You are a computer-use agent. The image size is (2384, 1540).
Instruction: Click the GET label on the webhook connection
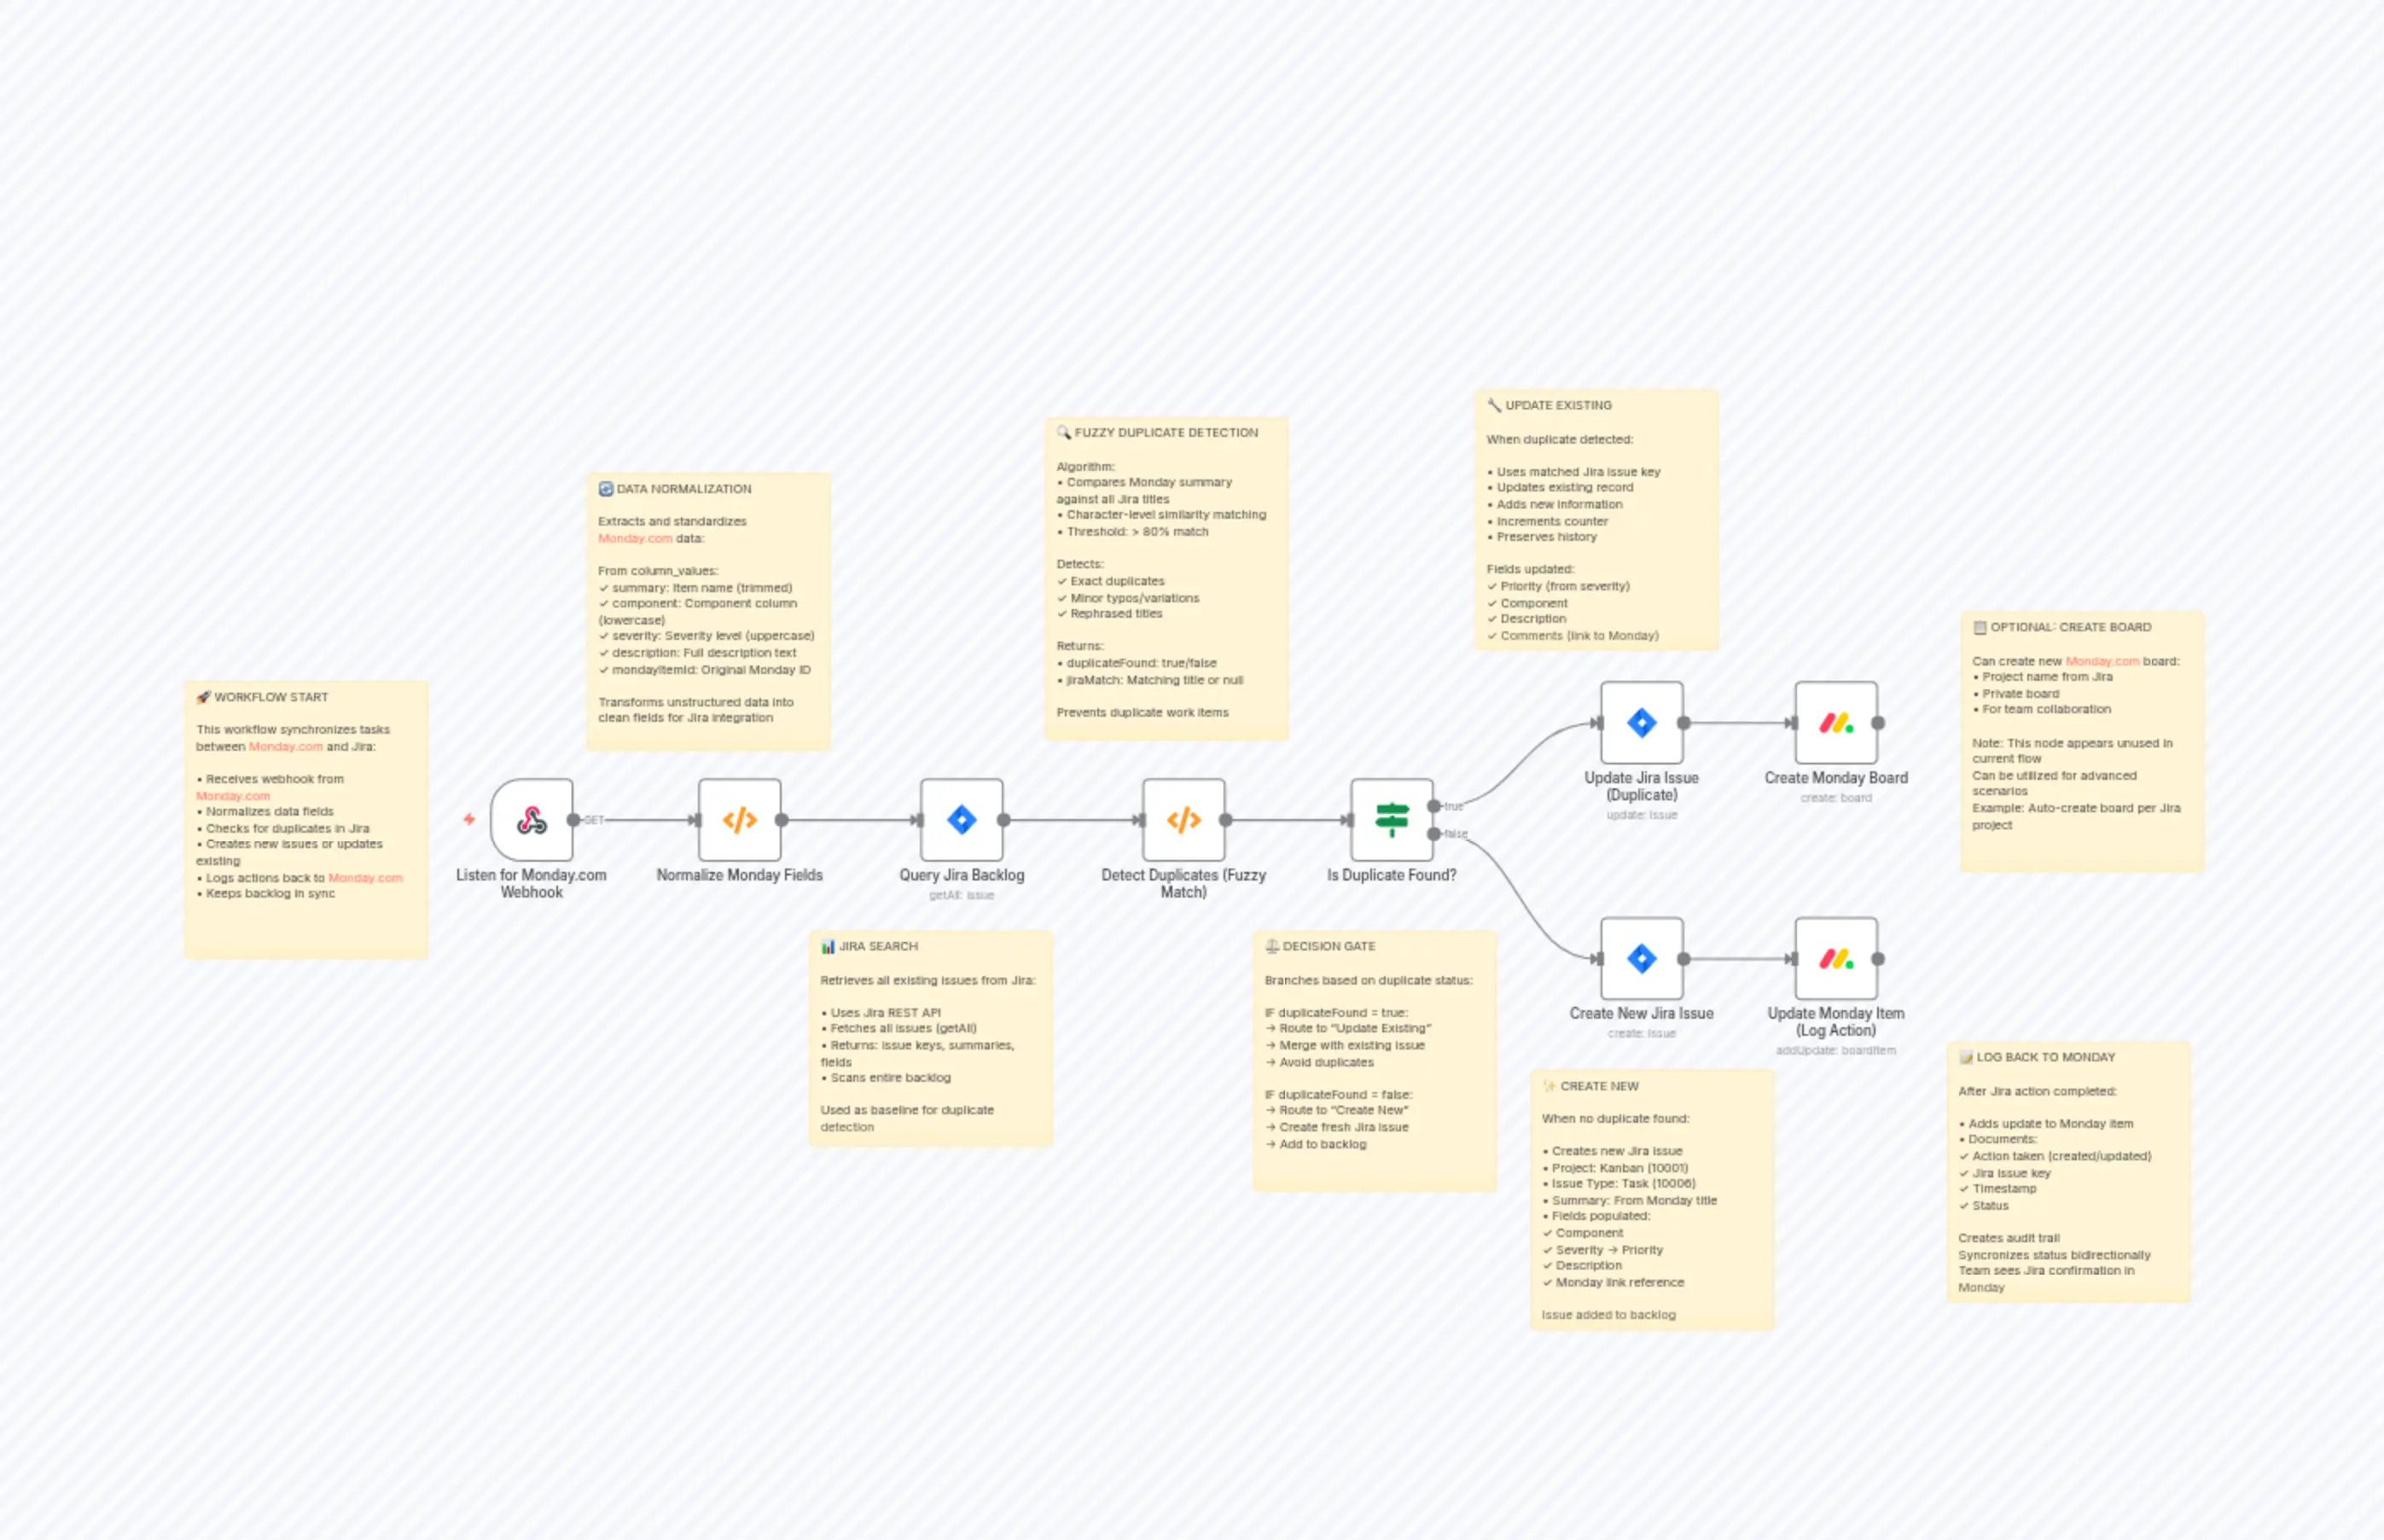pos(594,818)
